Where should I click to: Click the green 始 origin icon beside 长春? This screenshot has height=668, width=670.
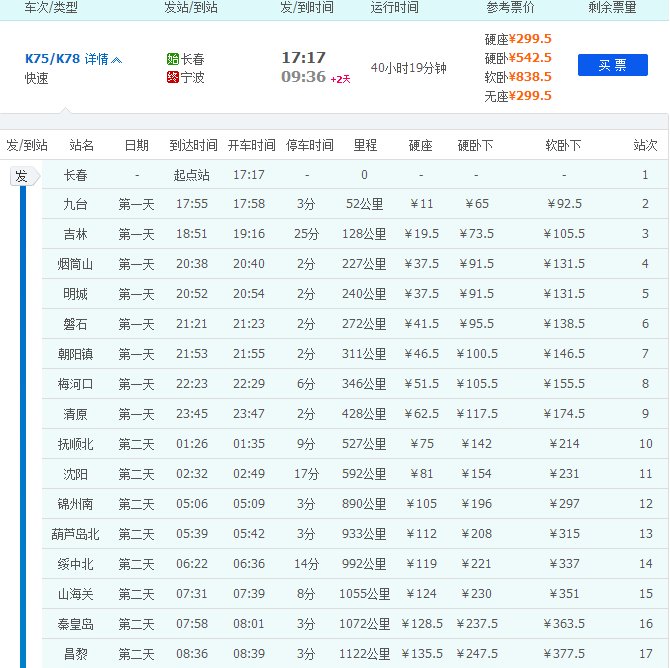point(173,59)
